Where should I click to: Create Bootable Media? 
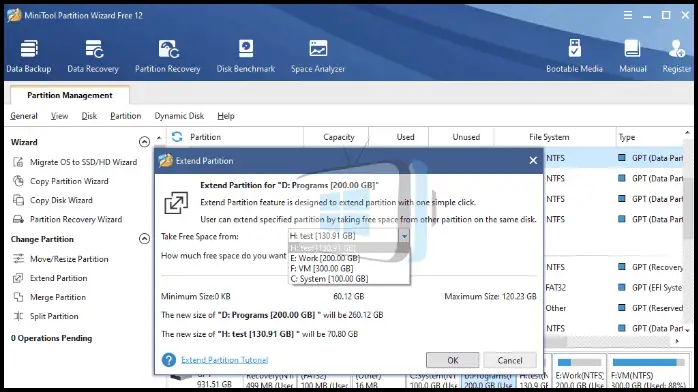pyautogui.click(x=574, y=56)
